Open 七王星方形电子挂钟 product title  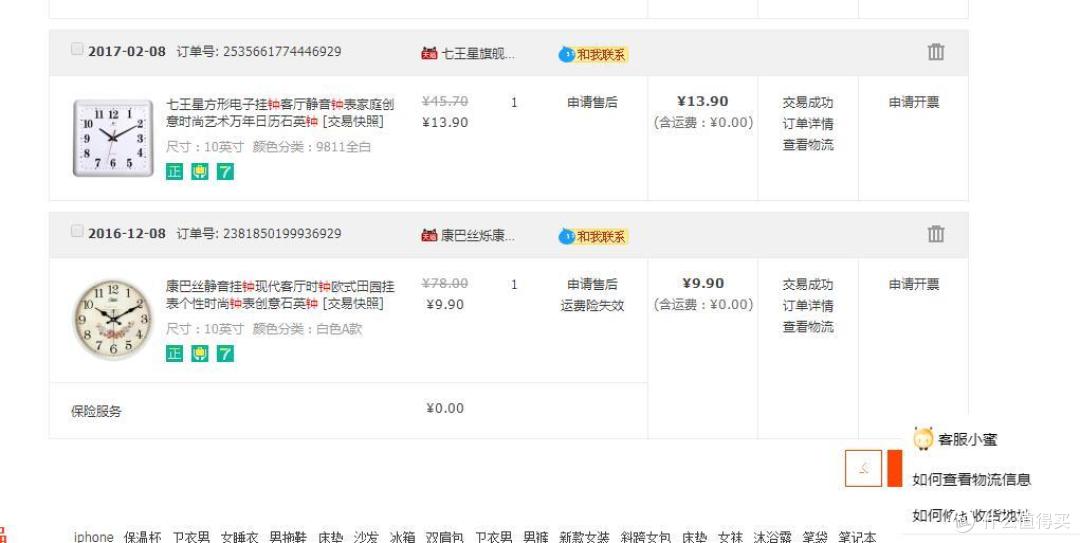click(x=280, y=112)
